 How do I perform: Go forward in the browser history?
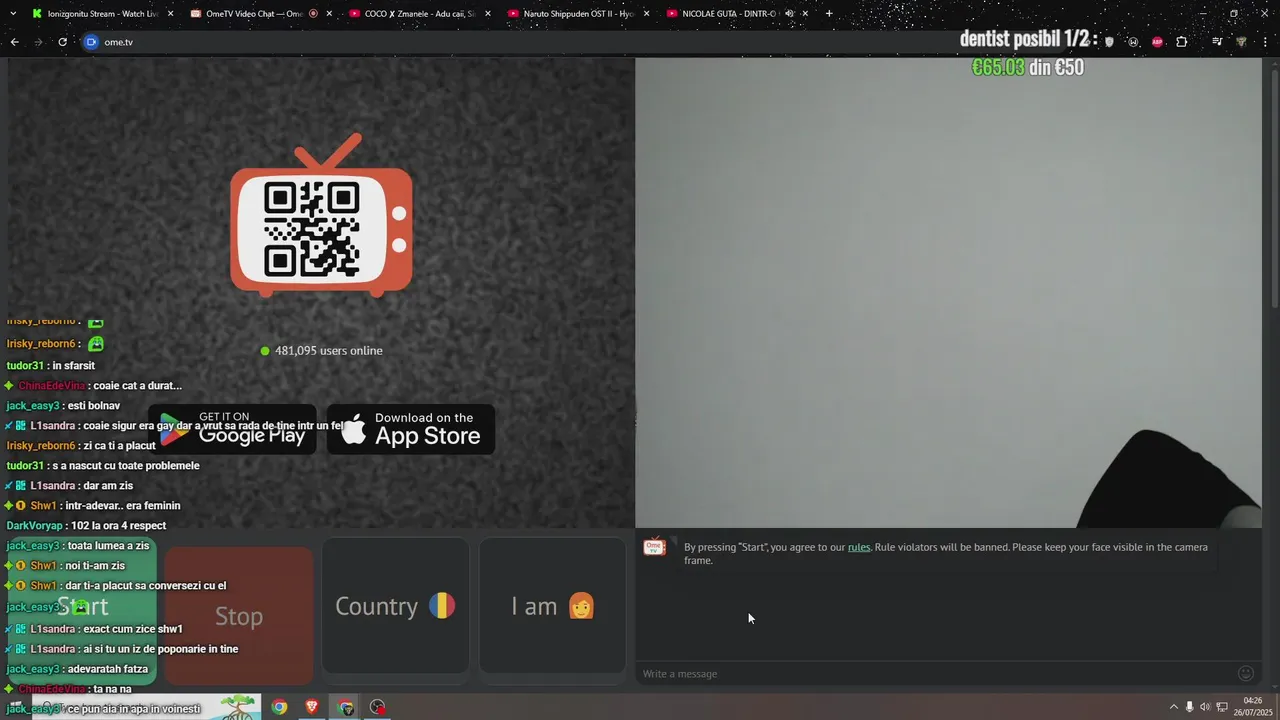click(x=38, y=42)
